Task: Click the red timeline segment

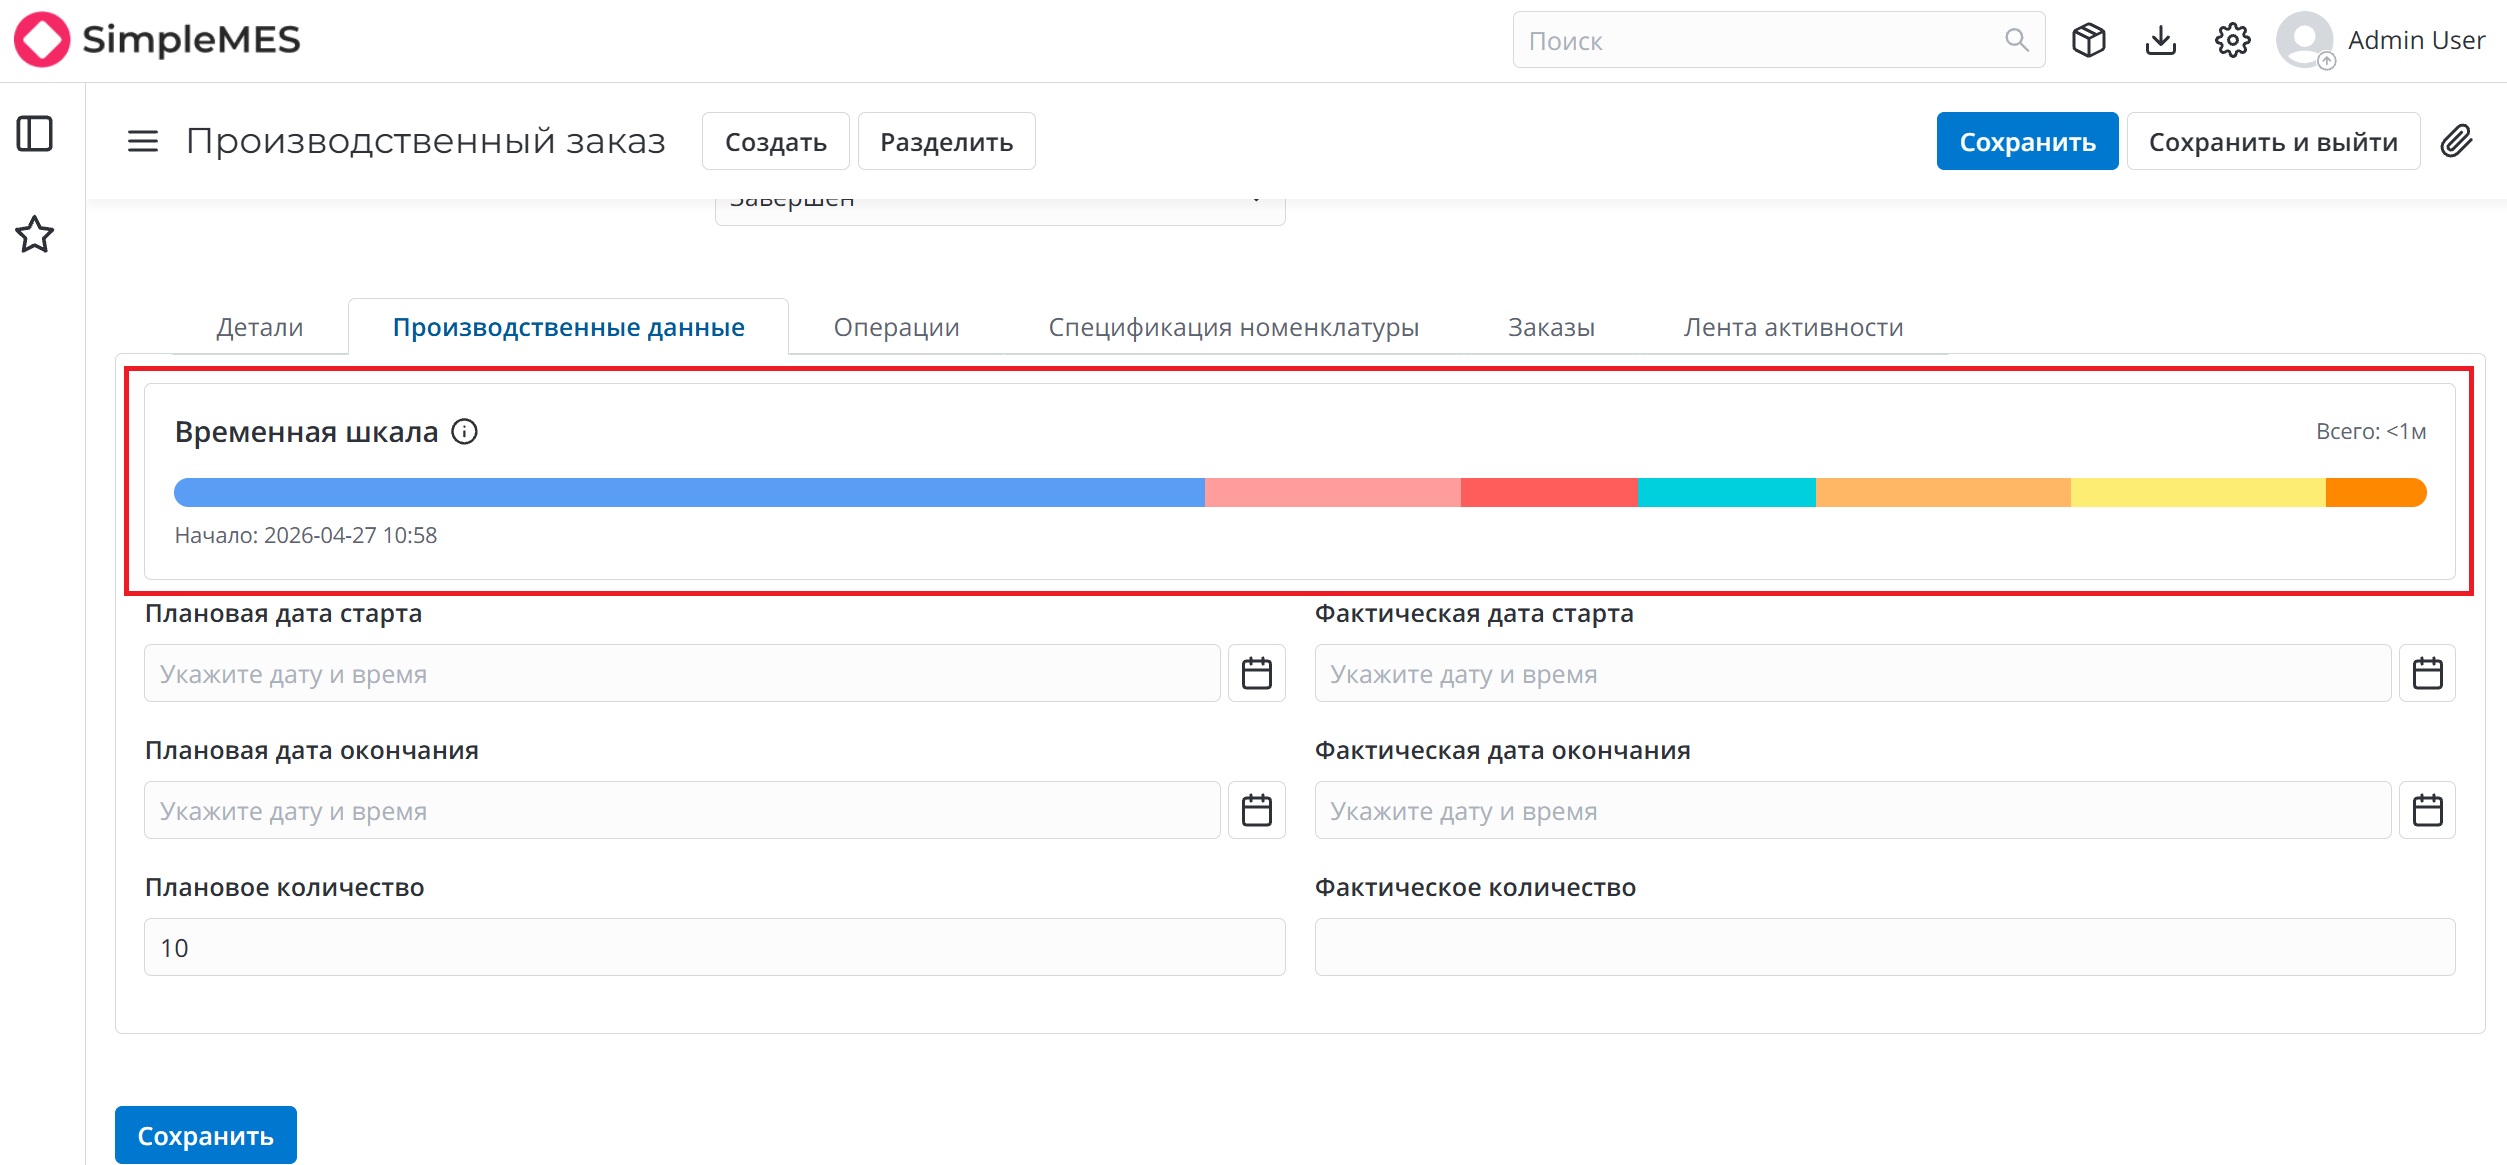Action: (x=1549, y=492)
